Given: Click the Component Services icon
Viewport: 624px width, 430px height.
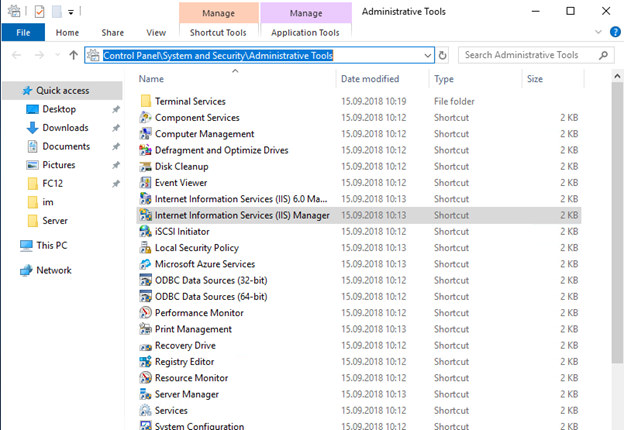Looking at the screenshot, I should point(146,117).
